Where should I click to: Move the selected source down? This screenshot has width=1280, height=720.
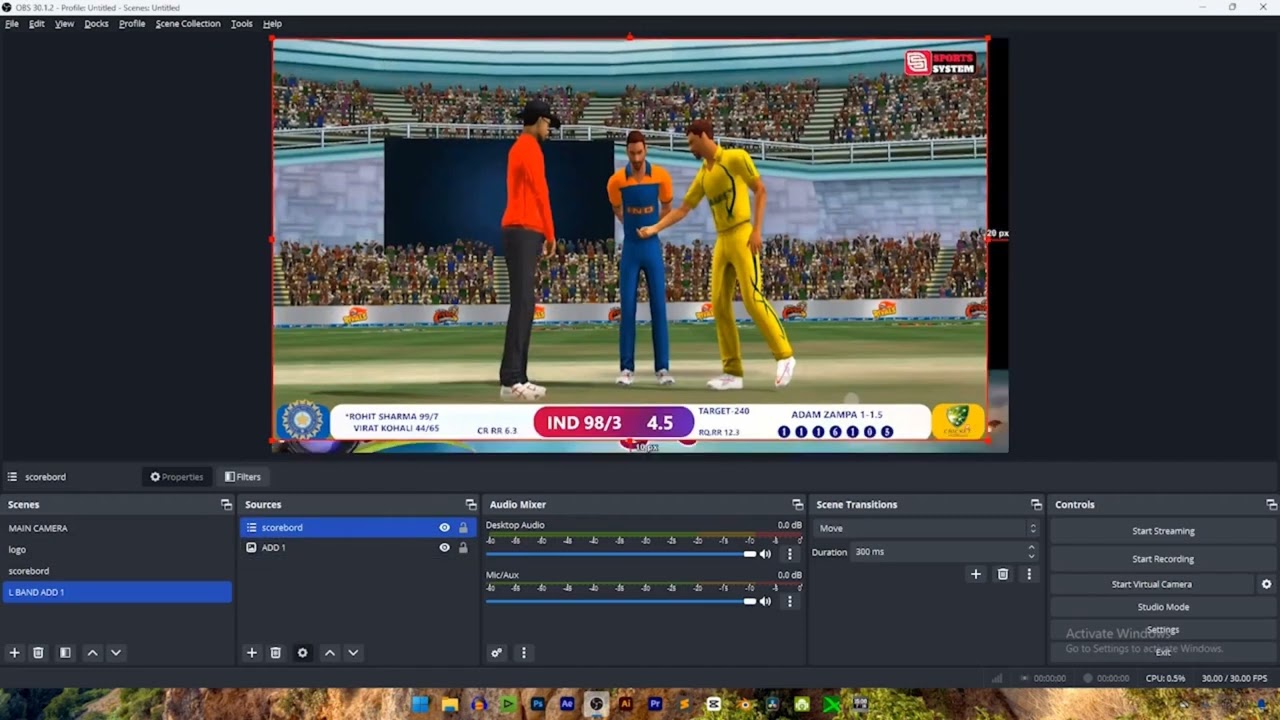coord(353,653)
